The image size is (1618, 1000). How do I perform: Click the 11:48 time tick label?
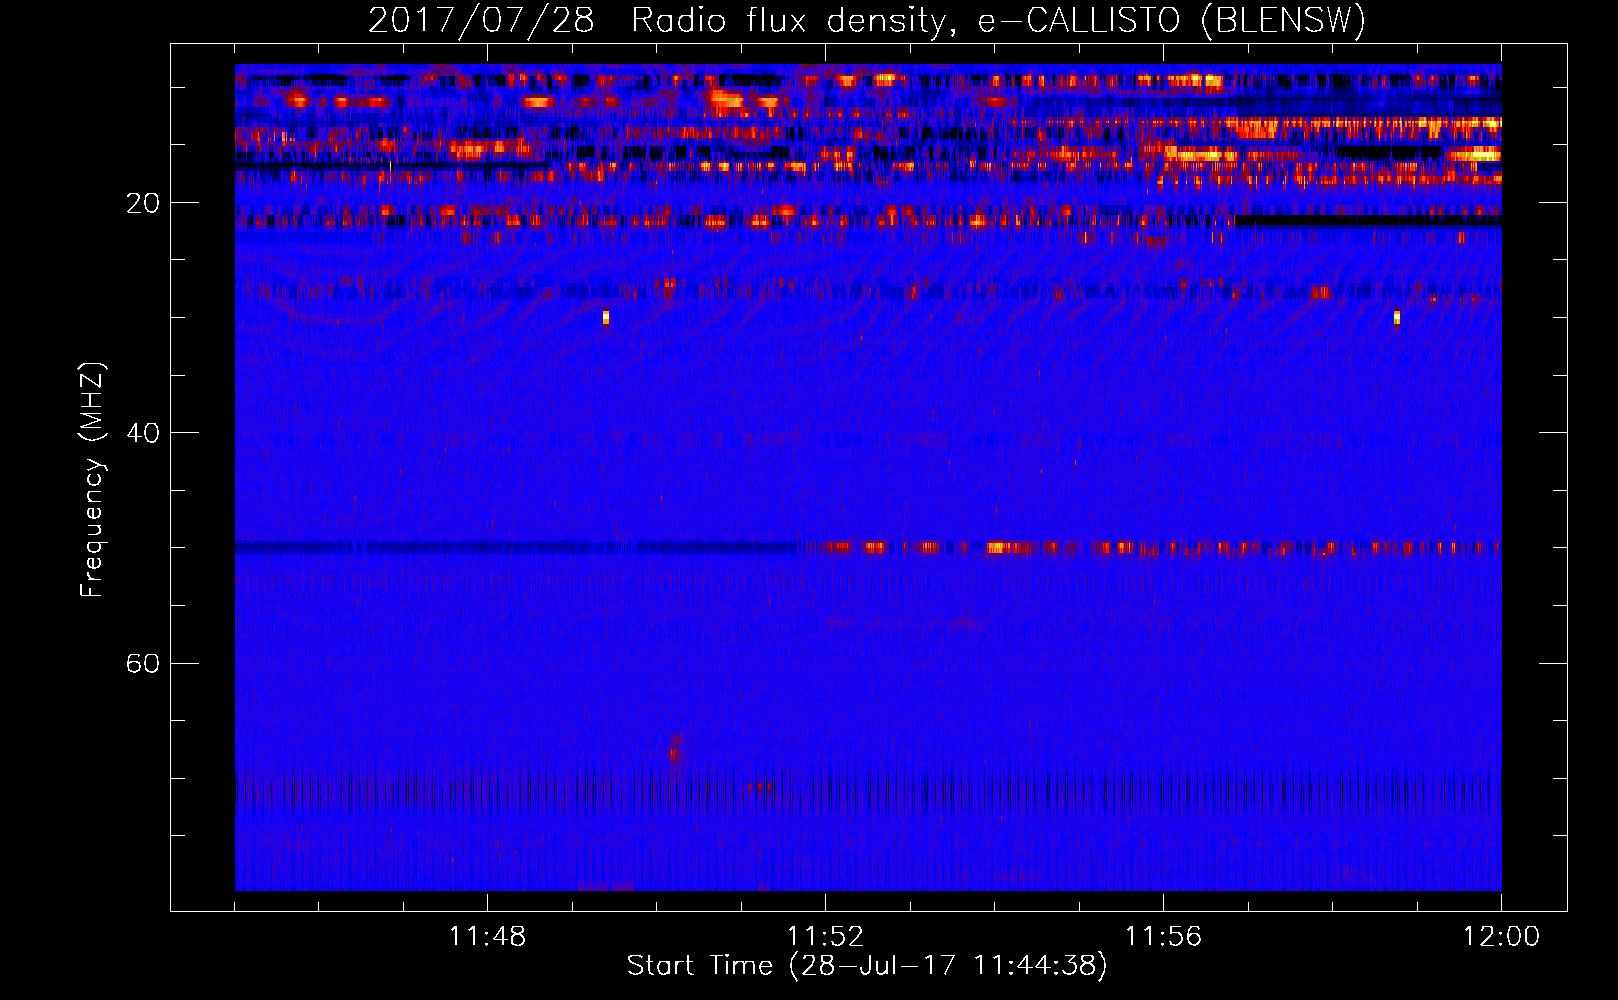point(487,937)
